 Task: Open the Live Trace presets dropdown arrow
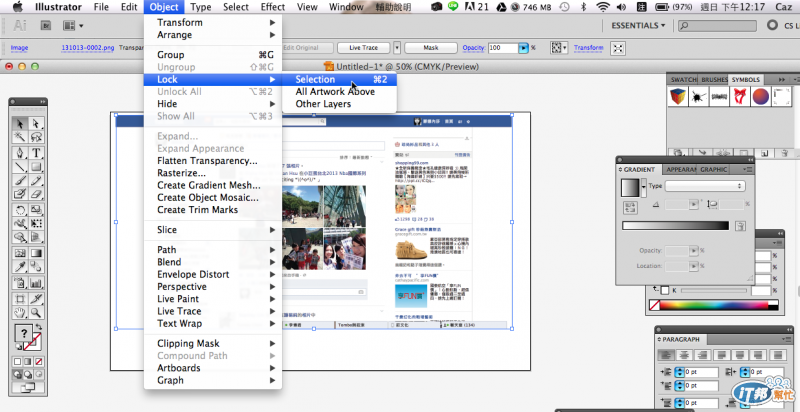[397, 48]
